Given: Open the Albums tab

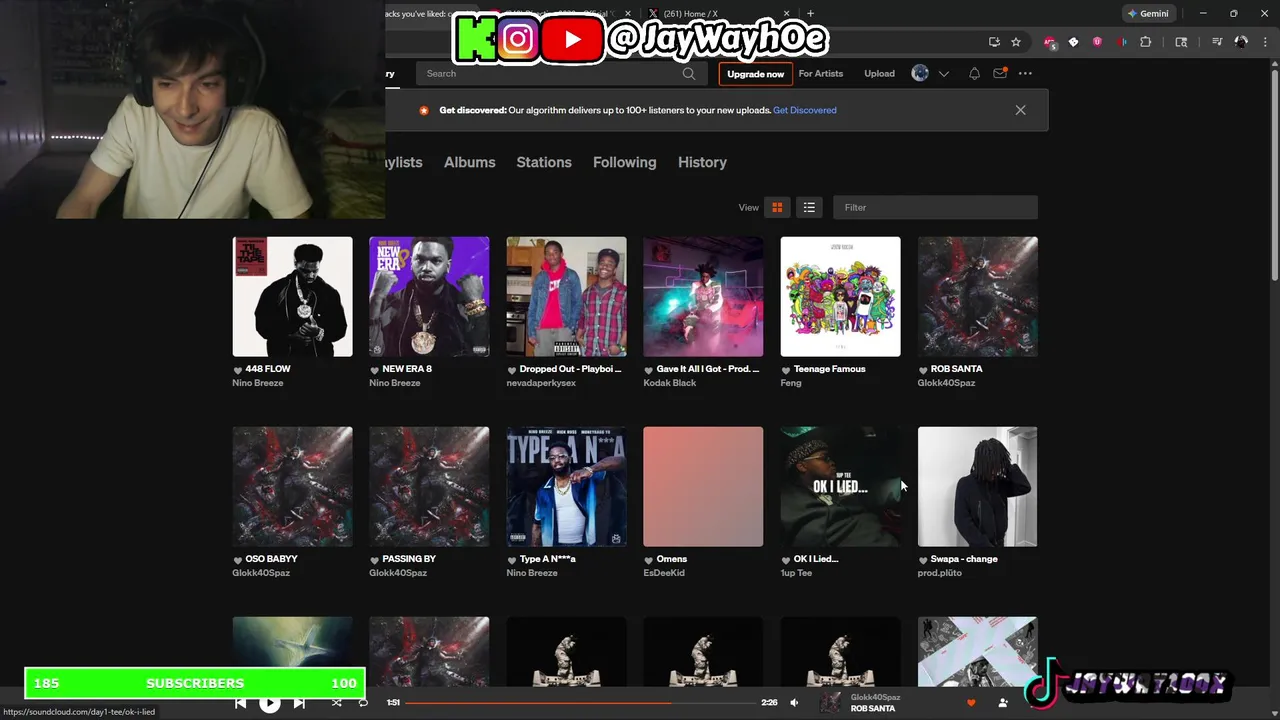Looking at the screenshot, I should pyautogui.click(x=469, y=162).
